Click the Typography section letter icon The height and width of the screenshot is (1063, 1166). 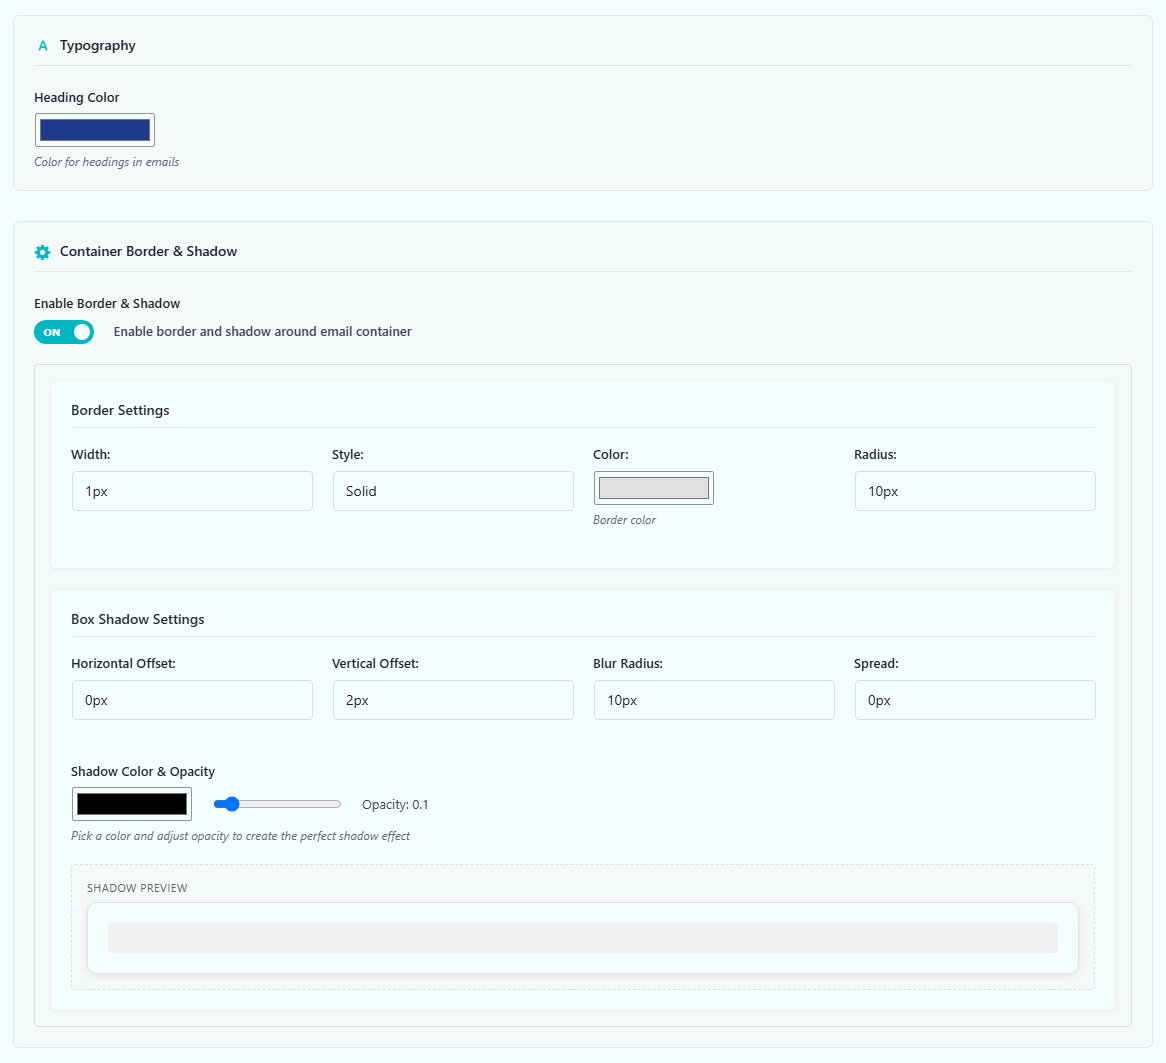[42, 46]
